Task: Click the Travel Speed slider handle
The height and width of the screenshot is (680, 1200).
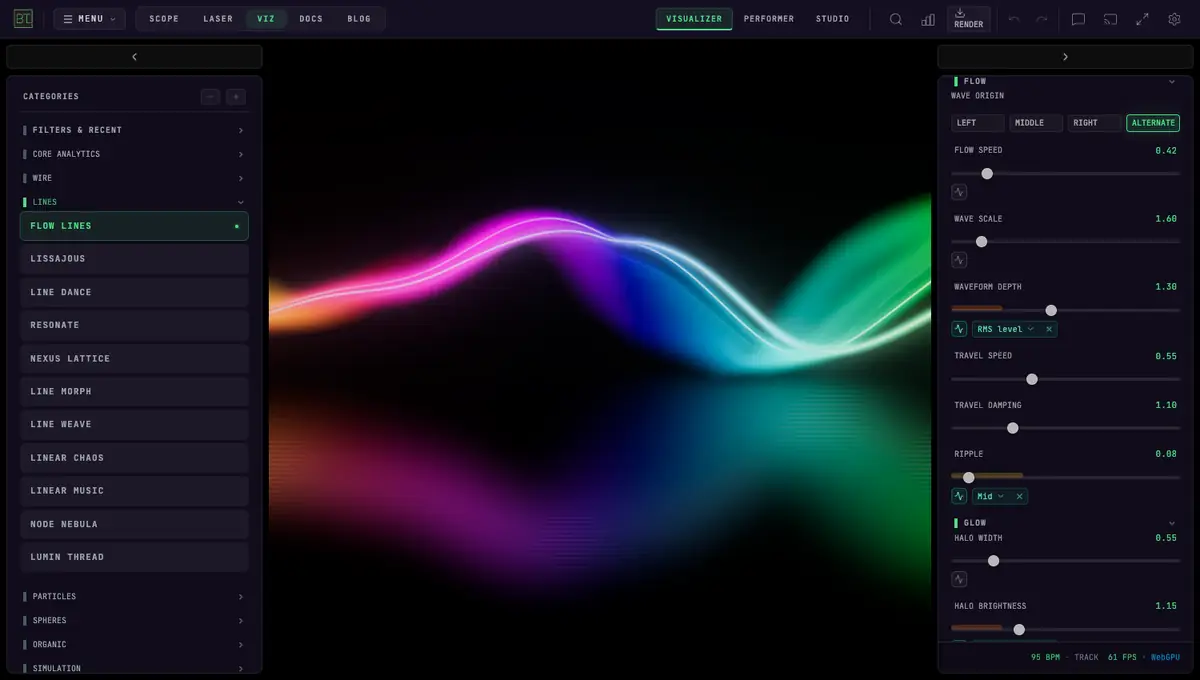Action: 1032,379
